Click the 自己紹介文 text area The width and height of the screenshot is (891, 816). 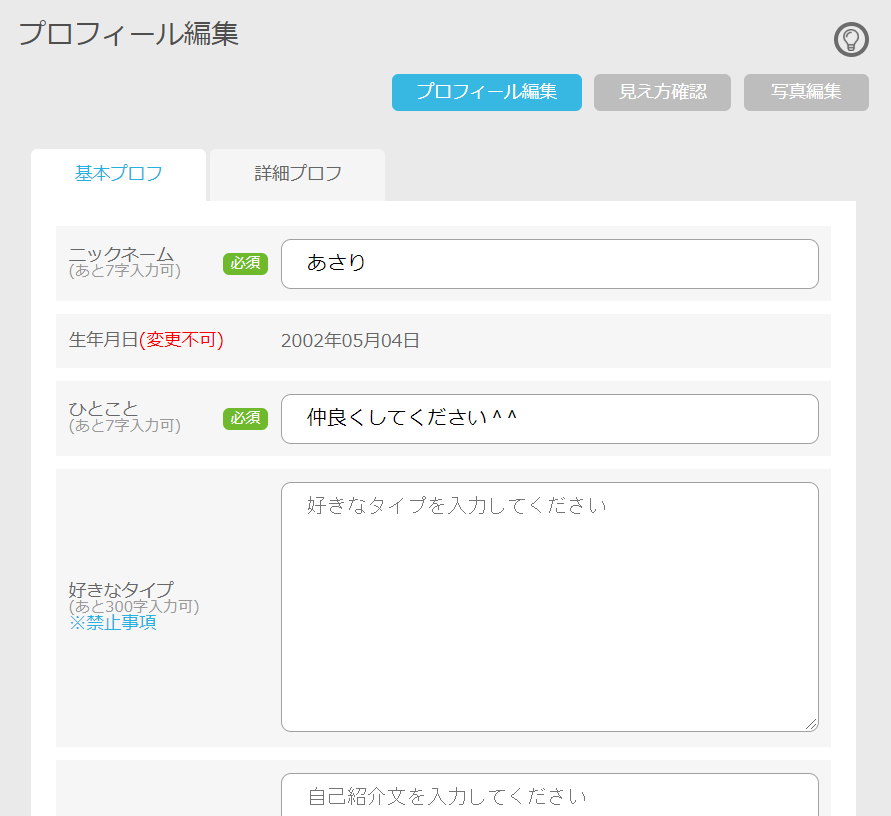[x=549, y=795]
